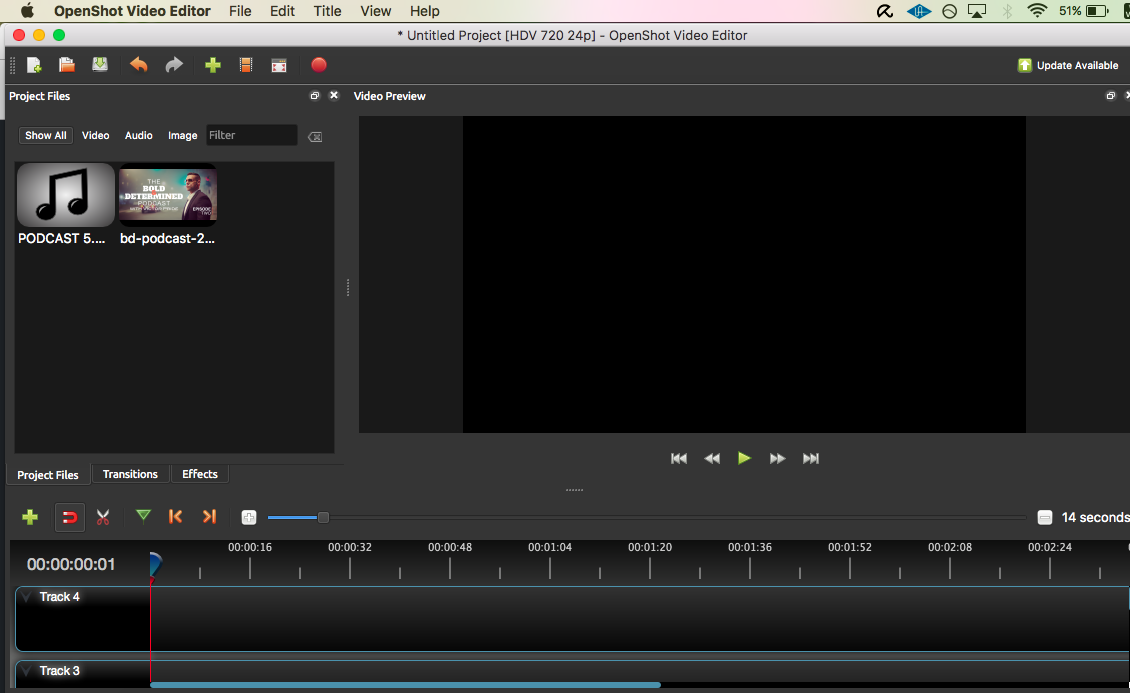The width and height of the screenshot is (1130, 693).
Task: Filter project files by Audio
Action: pos(138,135)
